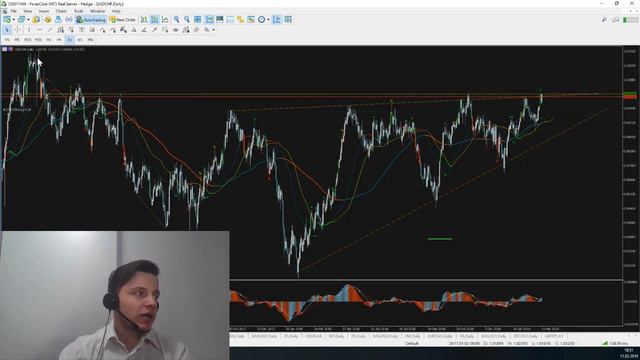Zoom out of the chart
Image resolution: width=640 pixels, height=360 pixels.
click(x=187, y=20)
